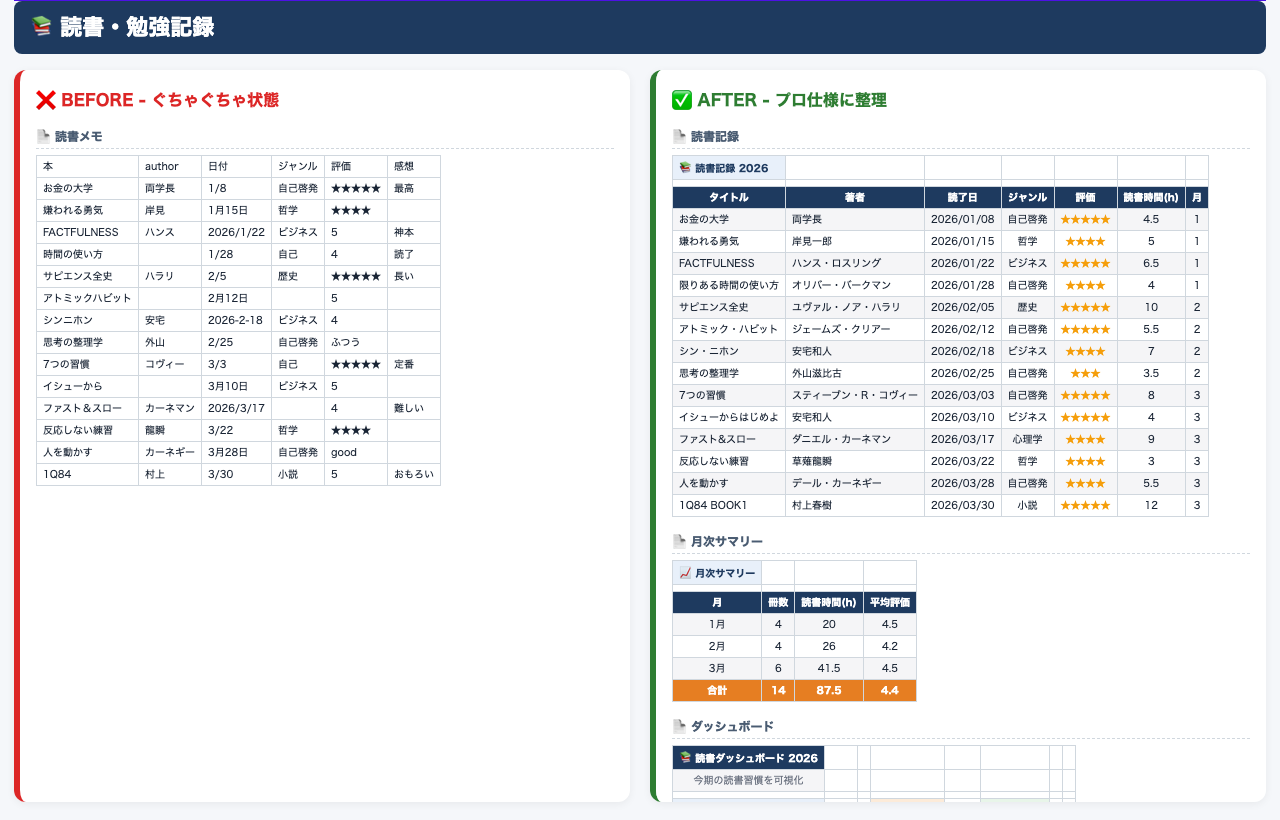Click the 1Q84 BOOK1 title cell
The width and height of the screenshot is (1280, 820).
[729, 505]
